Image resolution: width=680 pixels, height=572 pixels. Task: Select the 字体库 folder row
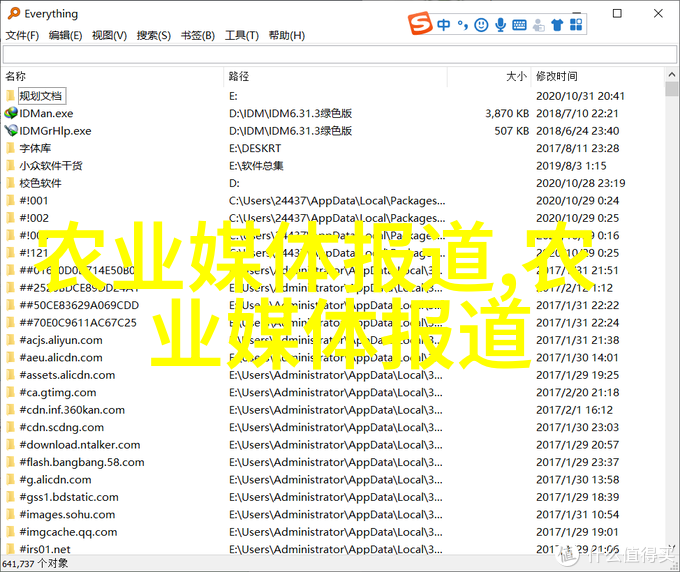click(x=333, y=148)
